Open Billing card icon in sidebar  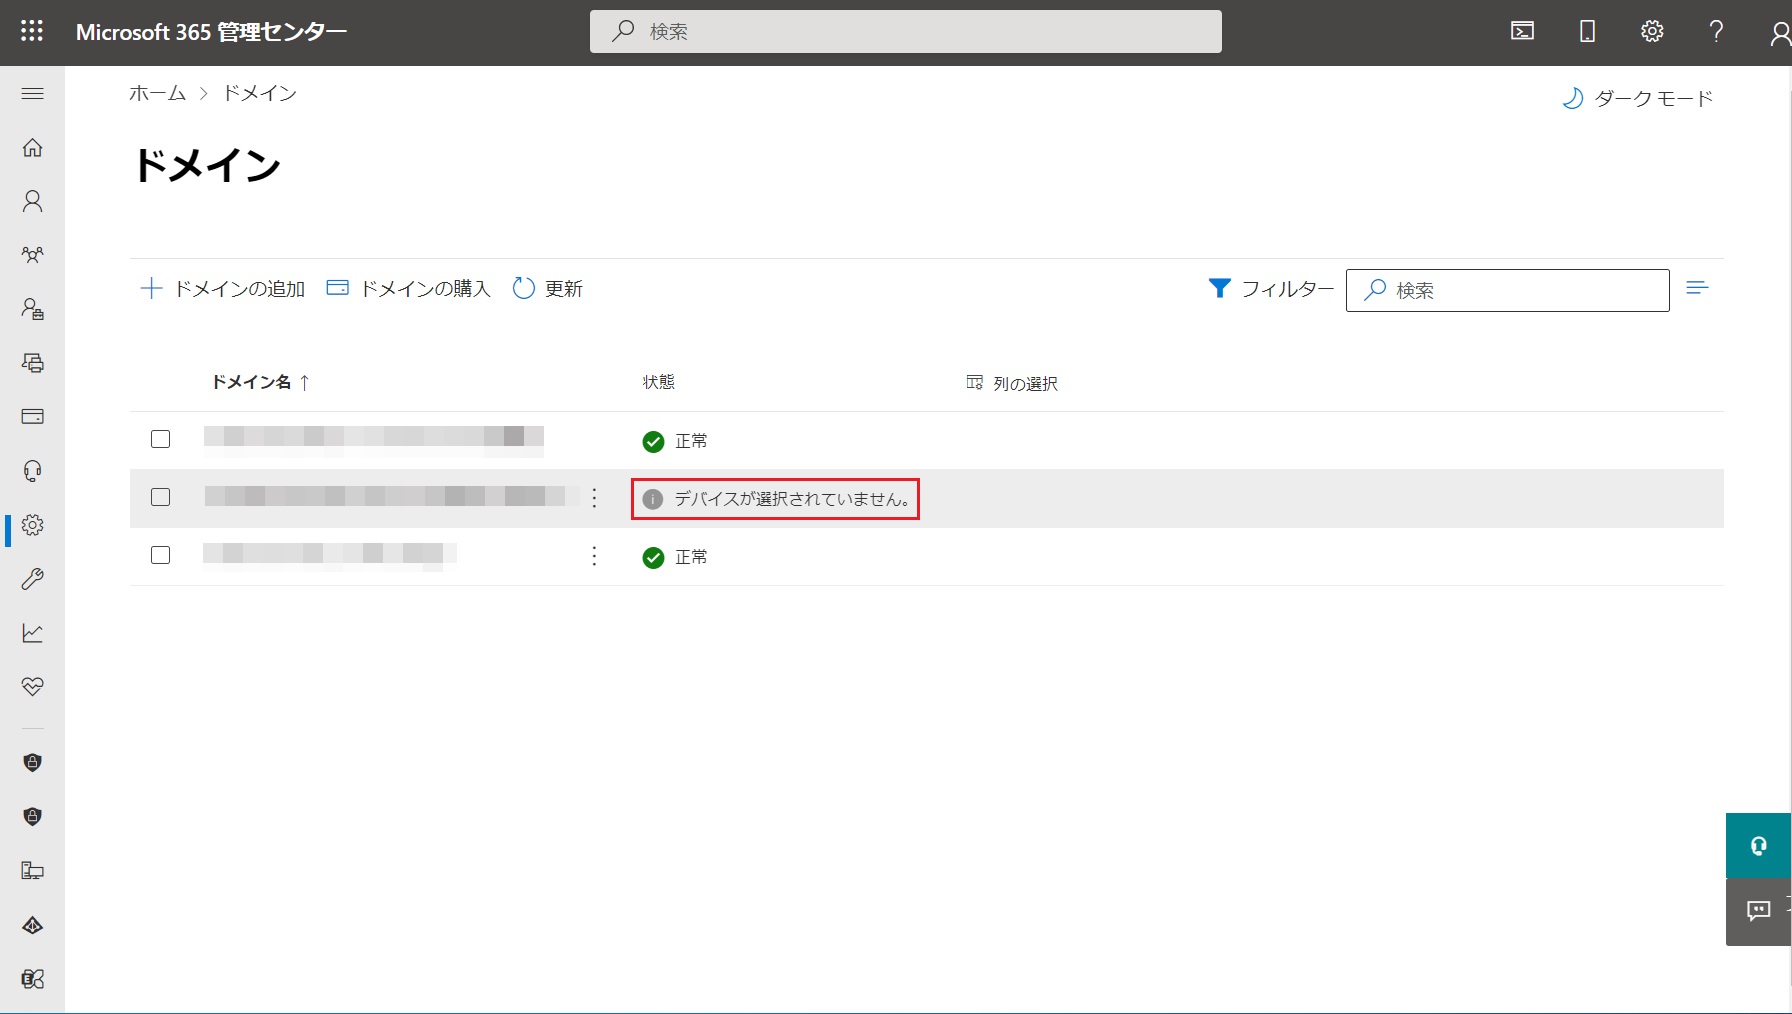33,417
